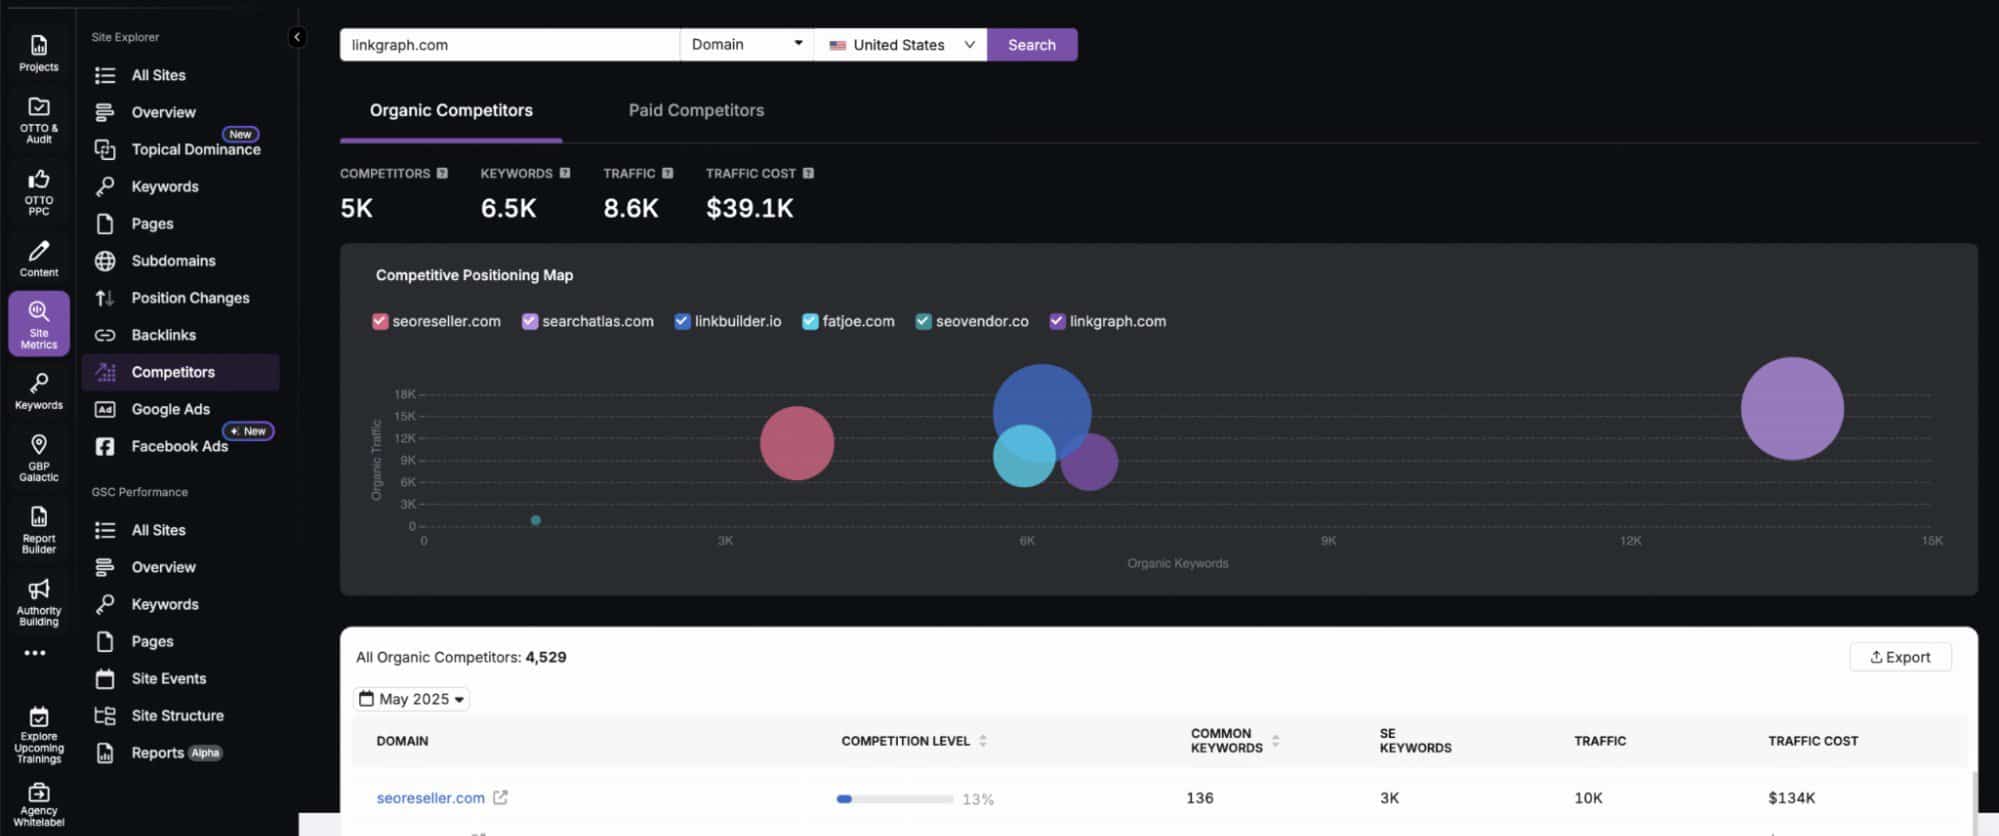Open Site Explorer Overview
Screen dimensions: 1999x836
pos(163,112)
